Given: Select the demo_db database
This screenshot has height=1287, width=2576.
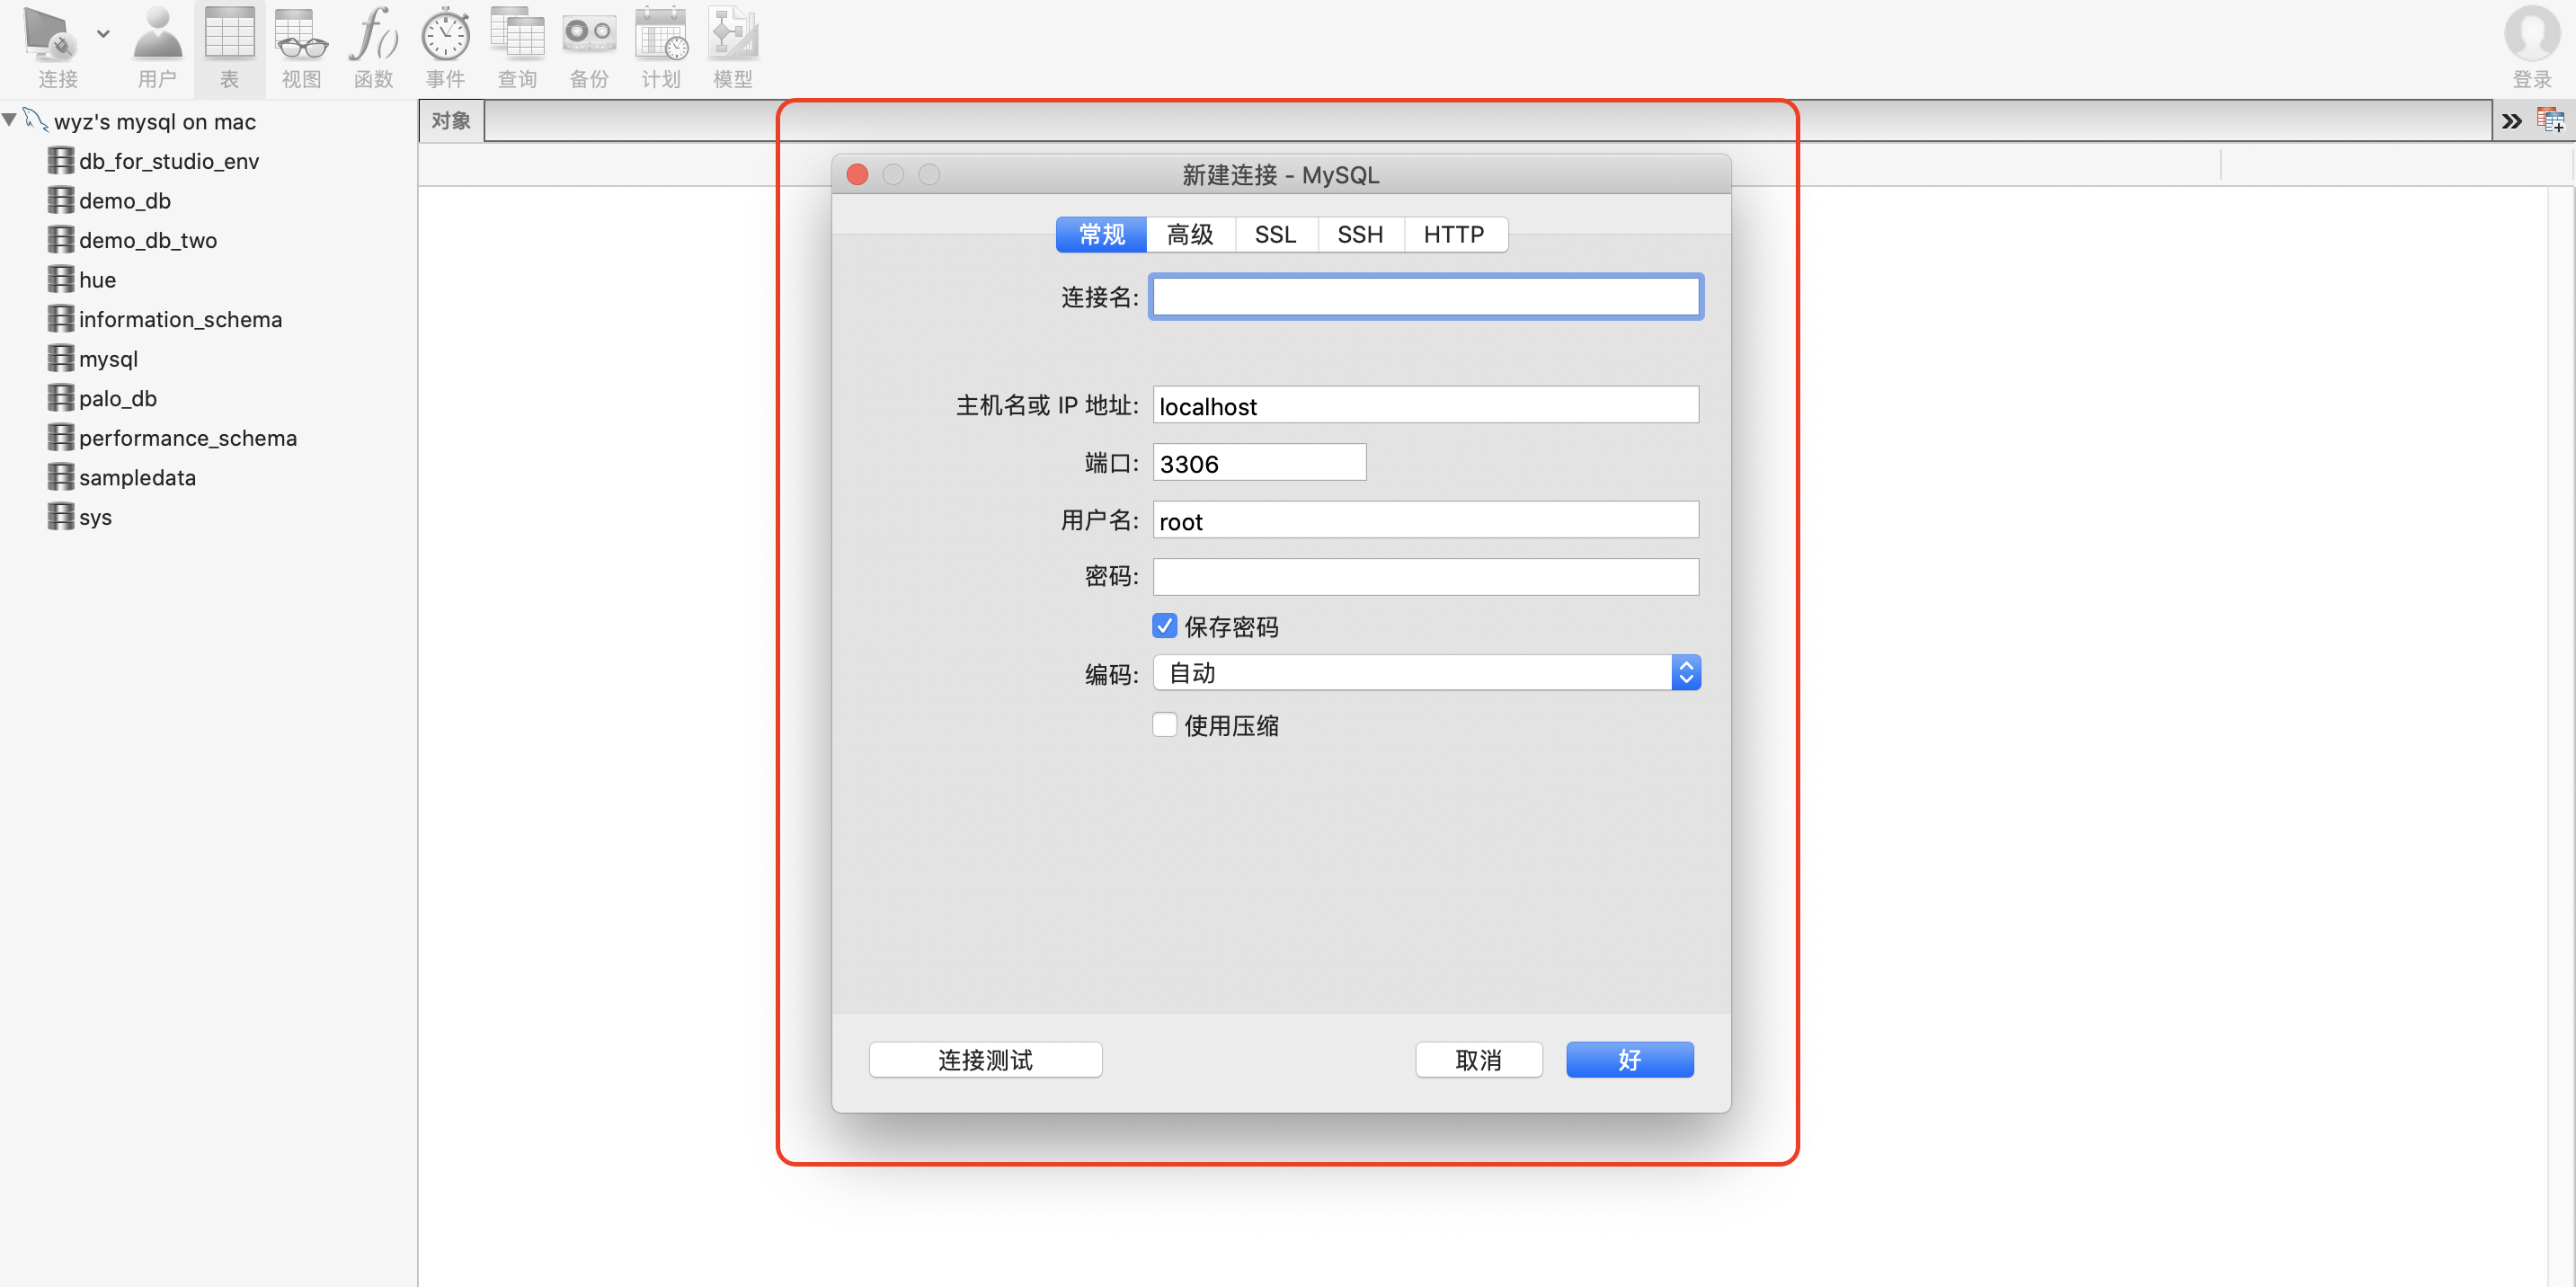Looking at the screenshot, I should coord(125,201).
